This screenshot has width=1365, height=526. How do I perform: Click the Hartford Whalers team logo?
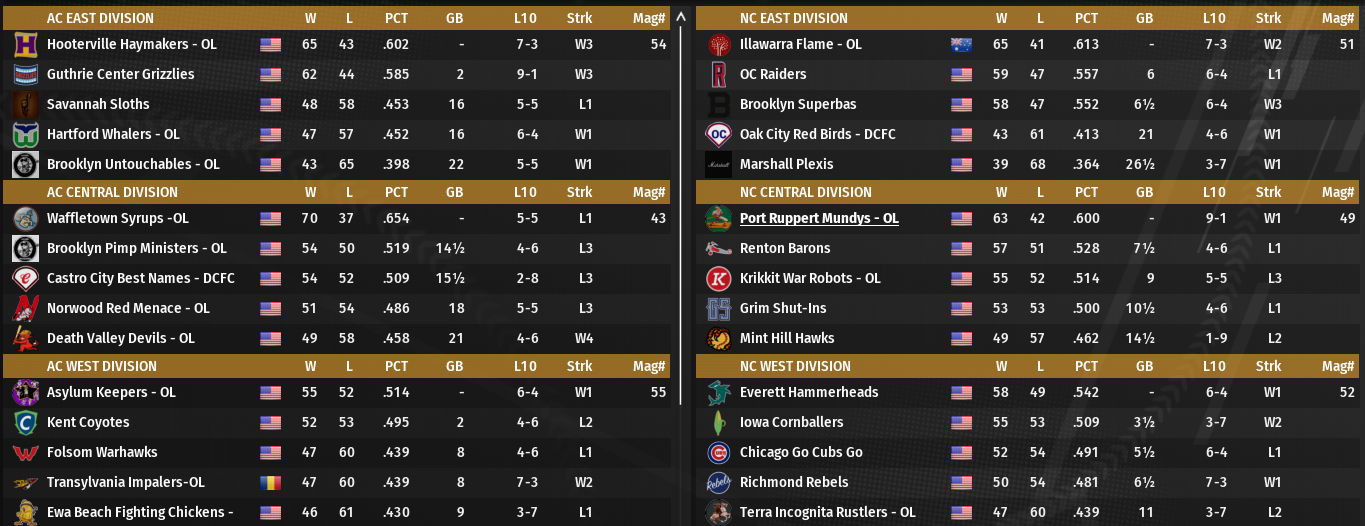[25, 135]
